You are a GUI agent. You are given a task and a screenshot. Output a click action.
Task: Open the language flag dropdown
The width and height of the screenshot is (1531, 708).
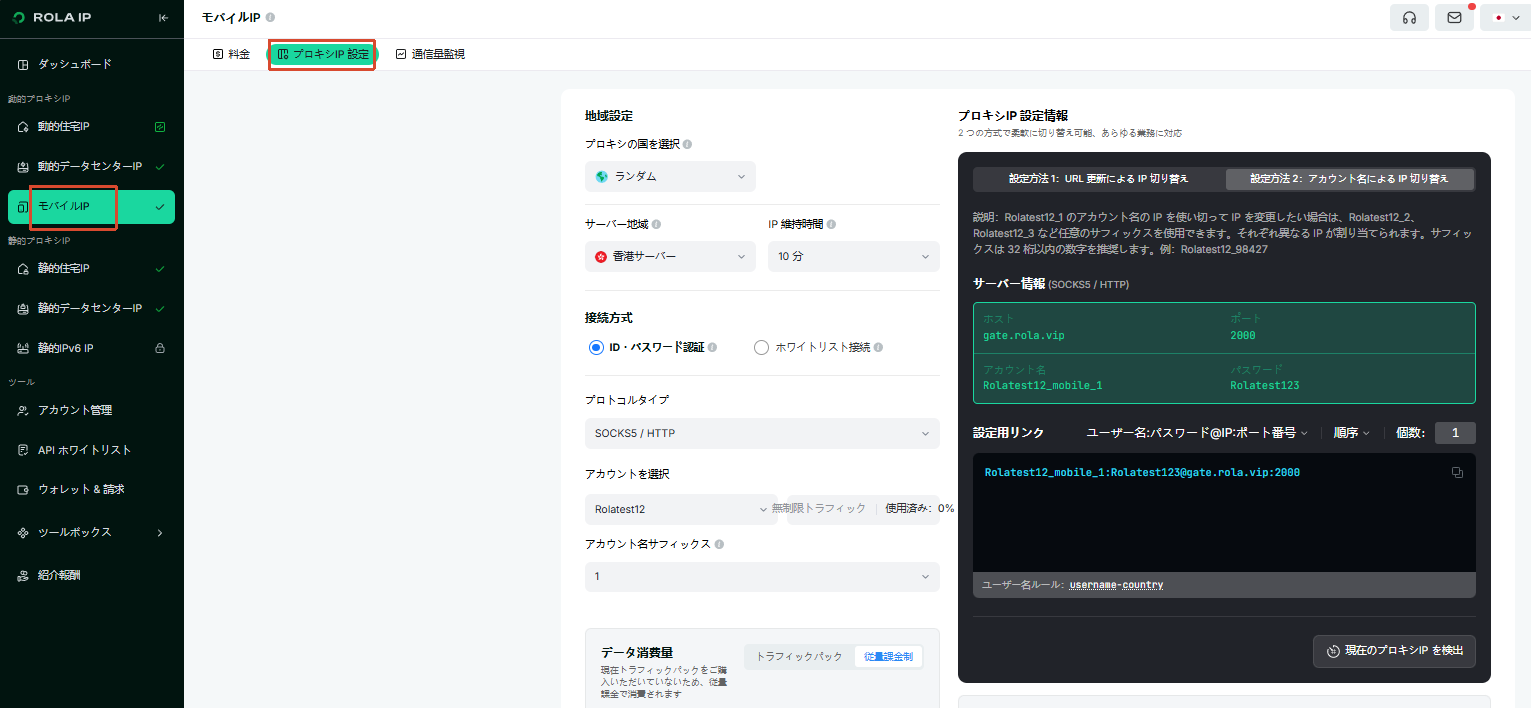(1506, 18)
